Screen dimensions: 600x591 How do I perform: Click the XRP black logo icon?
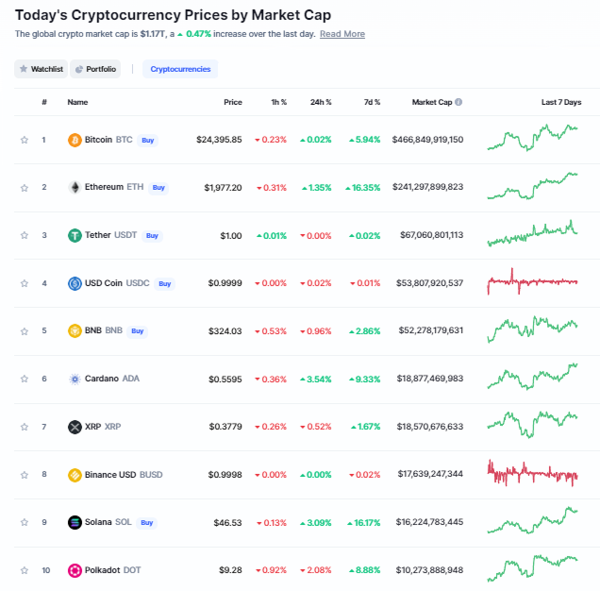pyautogui.click(x=75, y=427)
